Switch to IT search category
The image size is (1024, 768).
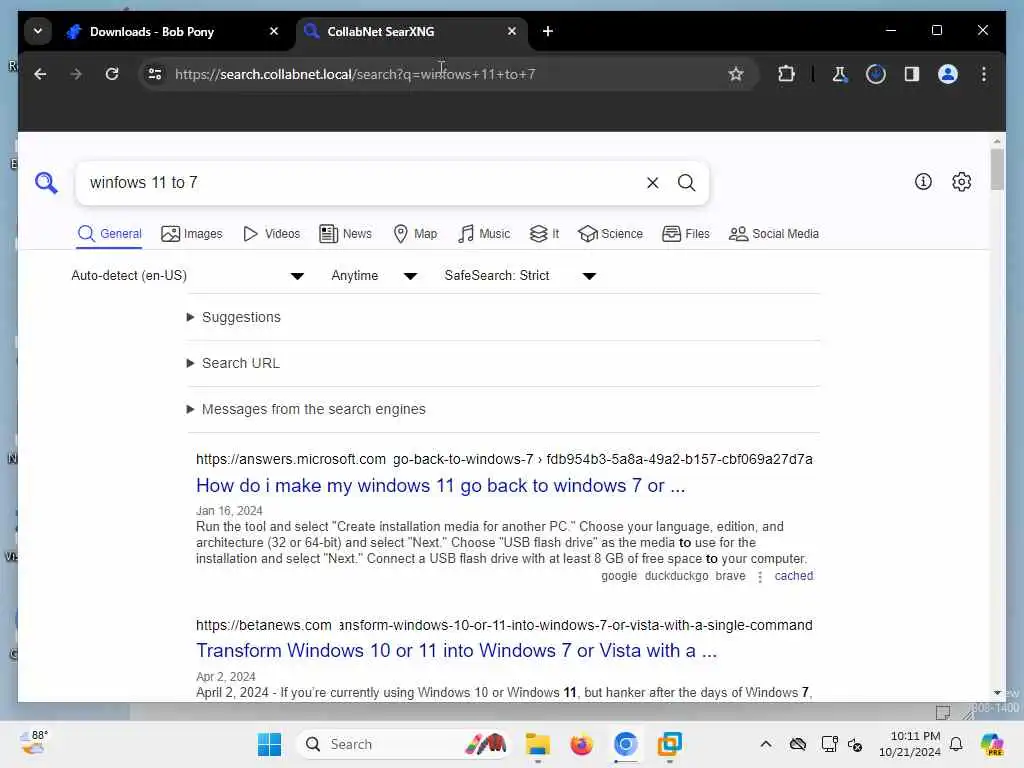coord(545,234)
